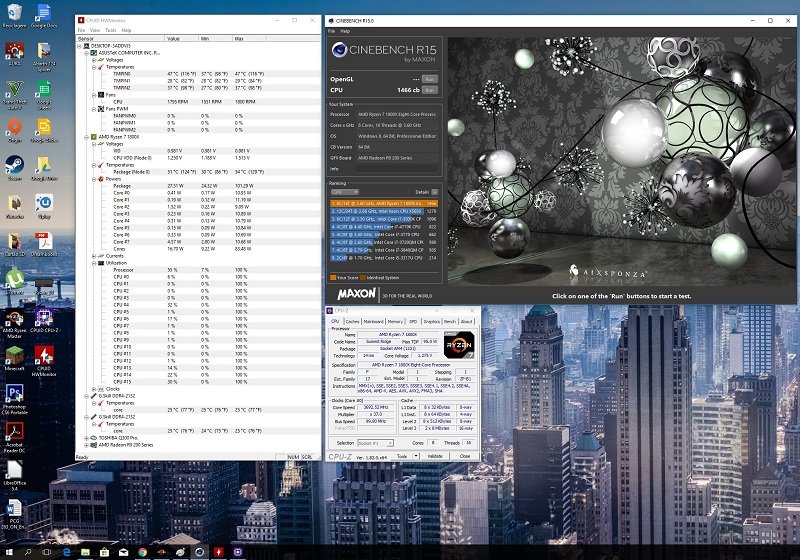Run the CPU benchmark in Cinebench

tap(429, 90)
